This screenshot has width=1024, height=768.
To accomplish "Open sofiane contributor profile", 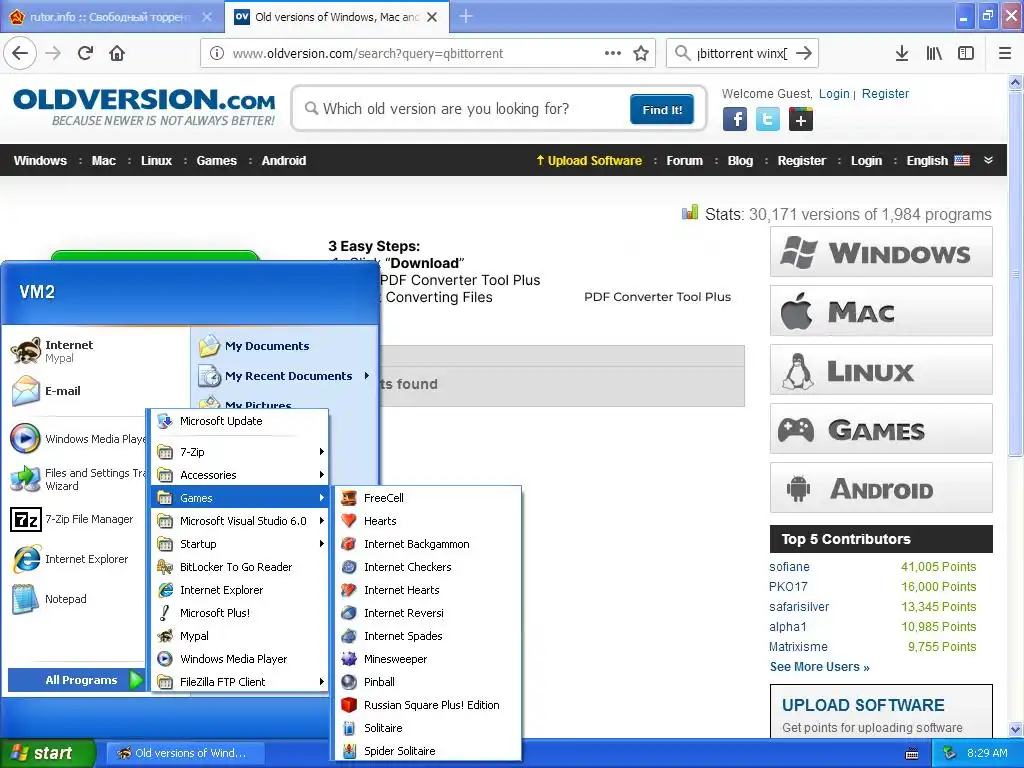I will pyautogui.click(x=789, y=567).
